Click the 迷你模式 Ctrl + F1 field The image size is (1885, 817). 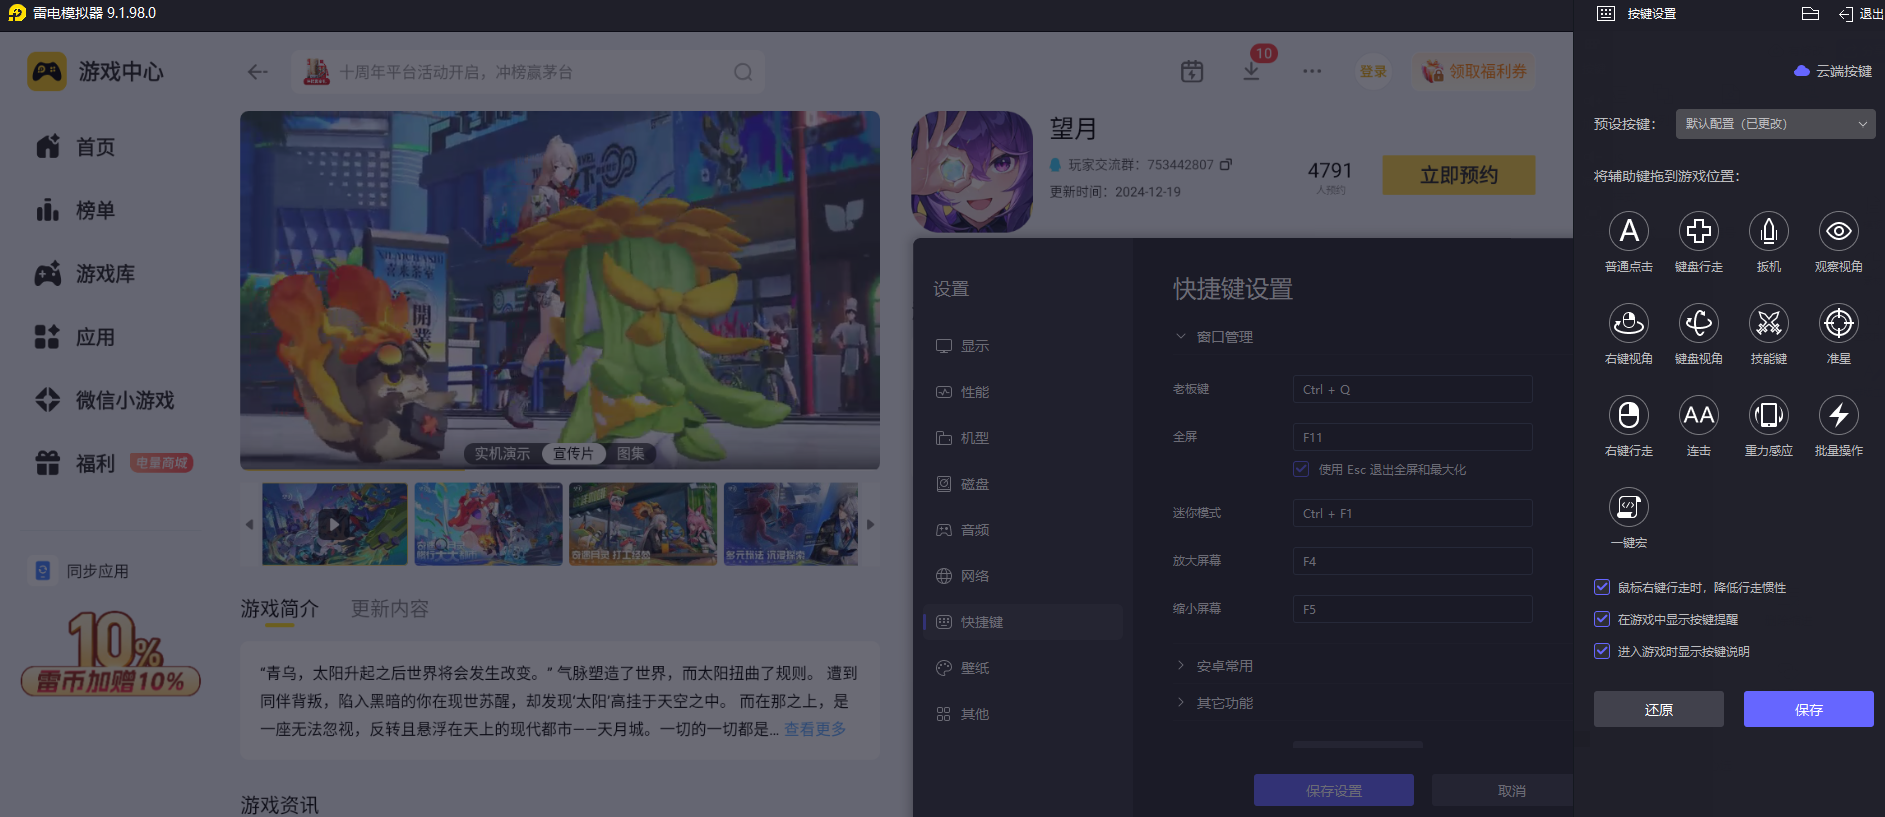[x=1412, y=513]
